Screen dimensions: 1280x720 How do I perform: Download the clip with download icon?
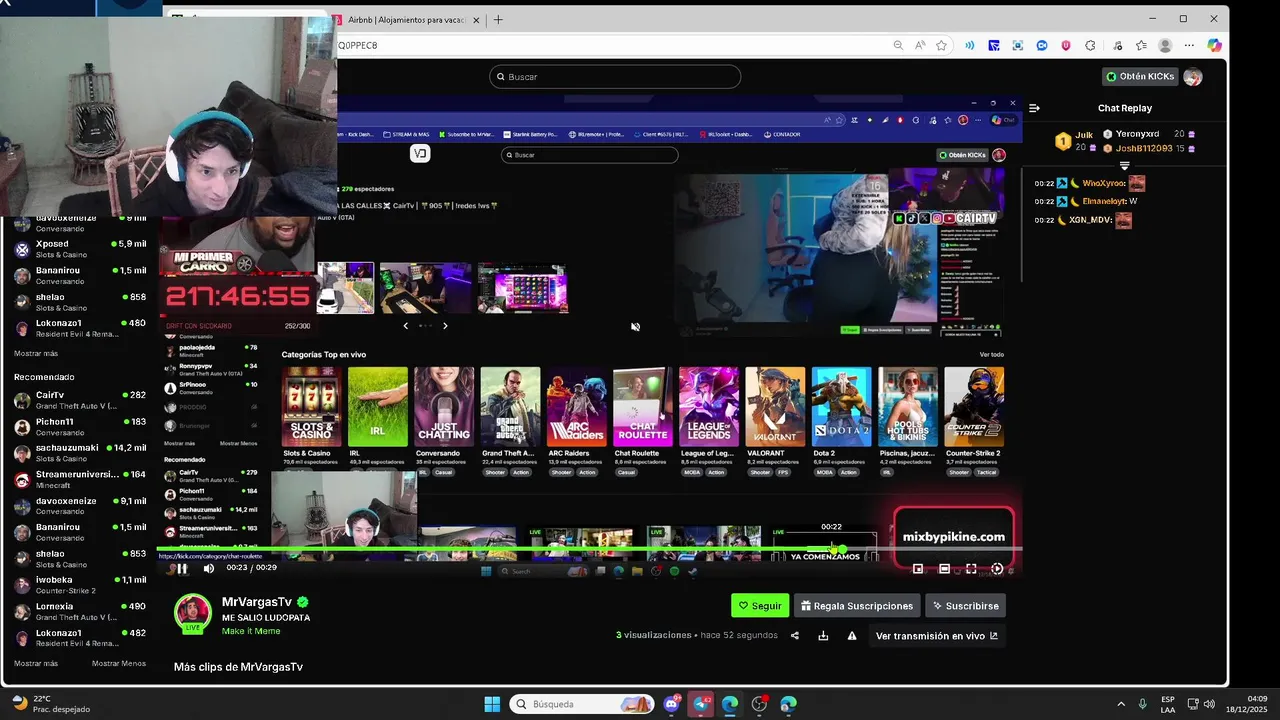click(x=823, y=636)
